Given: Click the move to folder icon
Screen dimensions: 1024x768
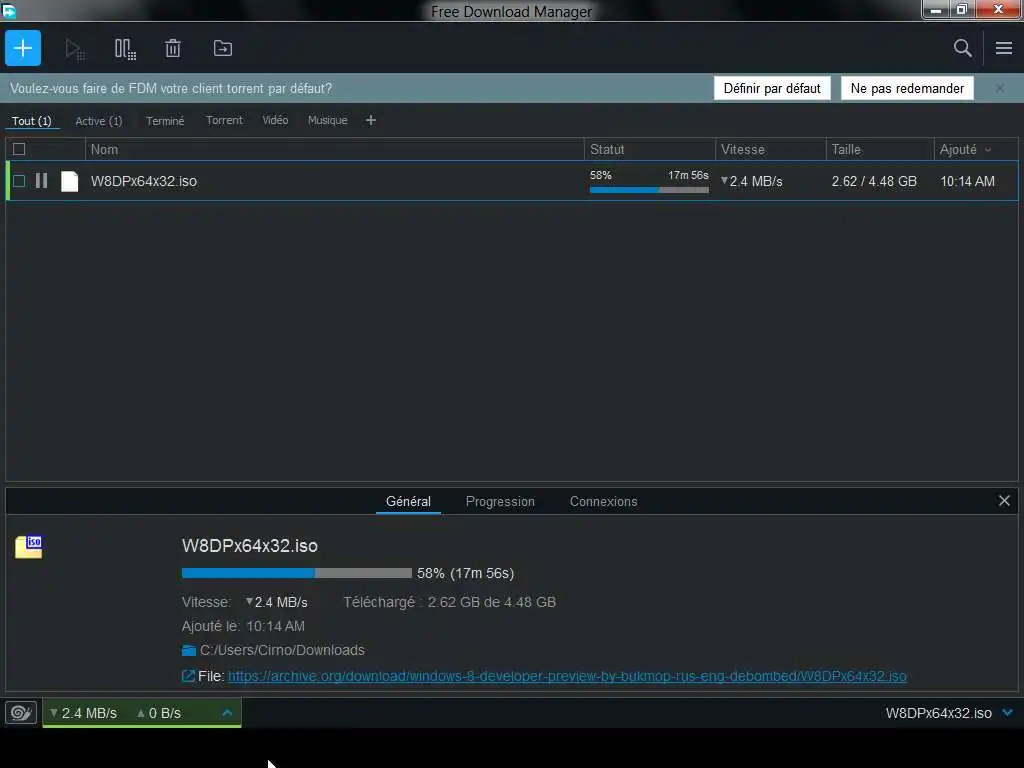Looking at the screenshot, I should click(223, 48).
